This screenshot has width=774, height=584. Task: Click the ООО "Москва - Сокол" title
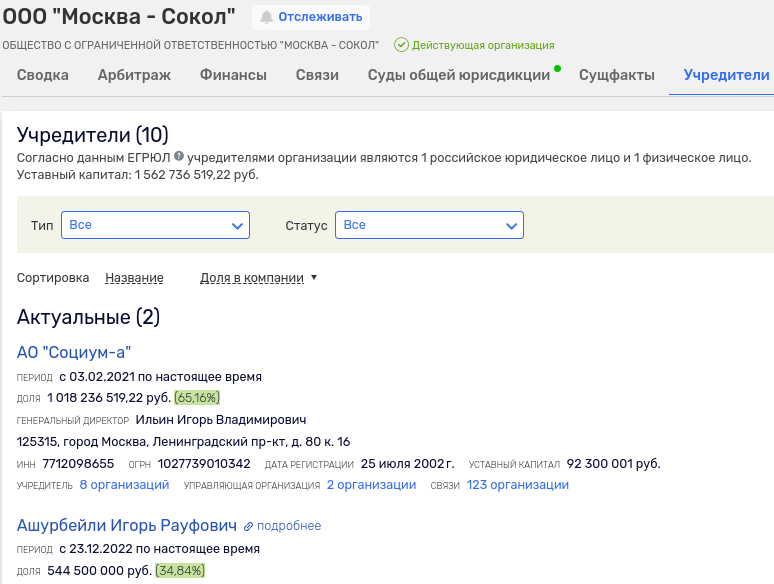[119, 17]
